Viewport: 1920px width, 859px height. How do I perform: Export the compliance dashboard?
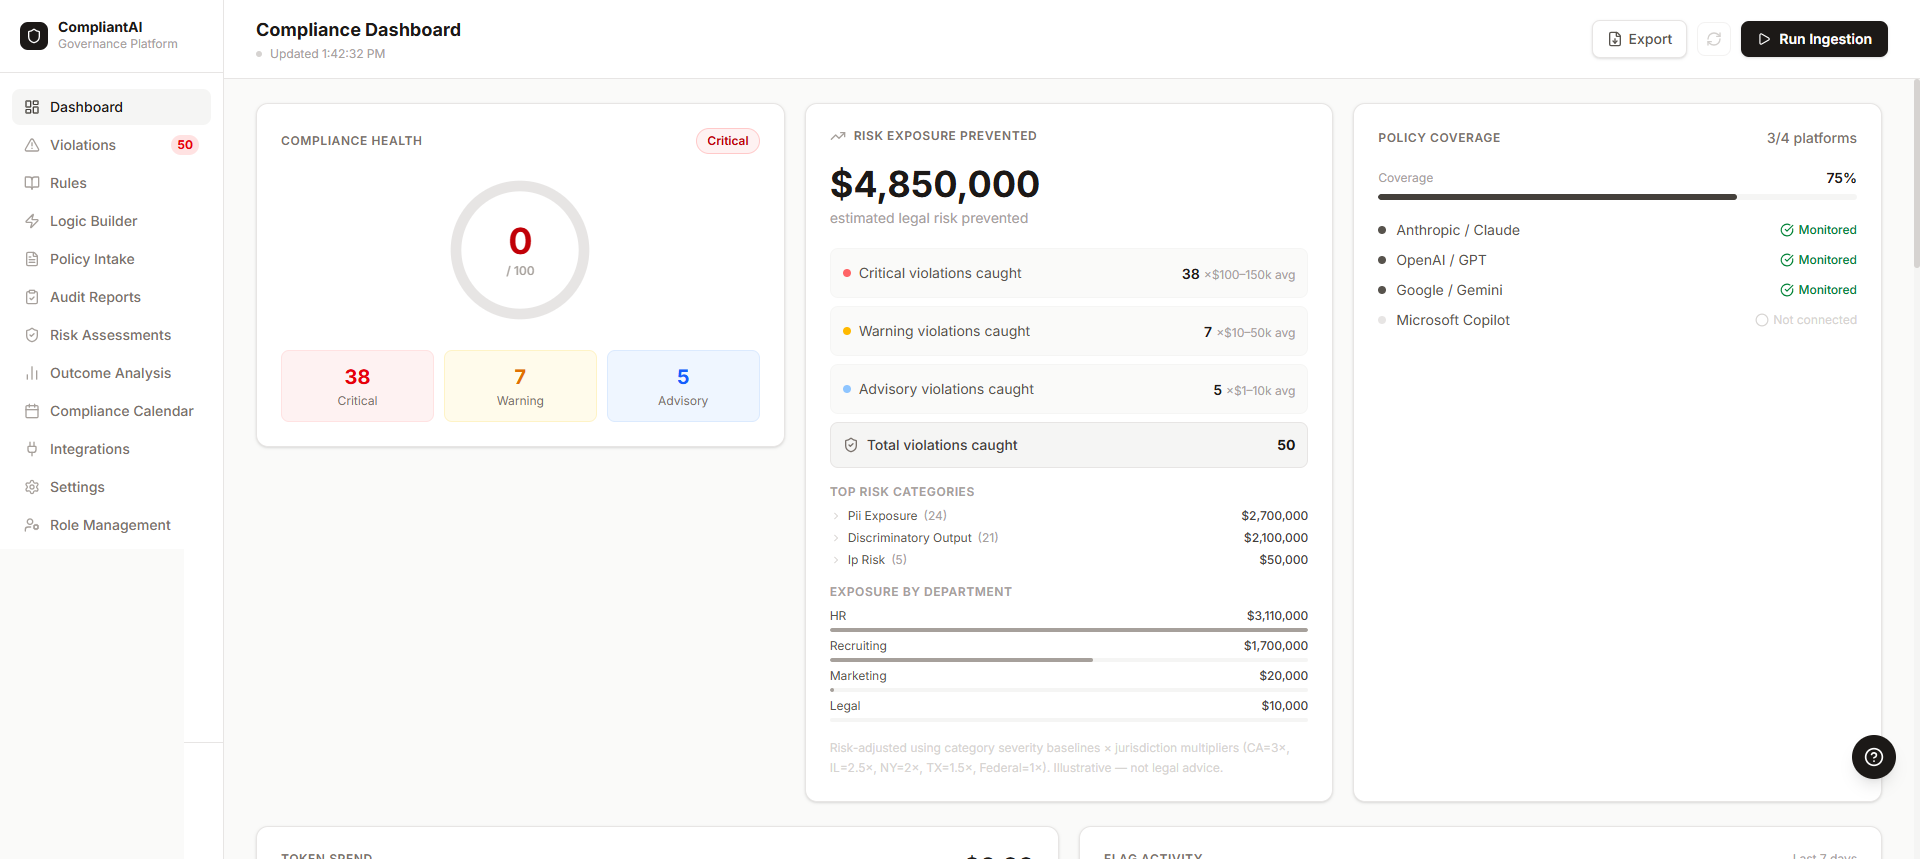(1639, 39)
